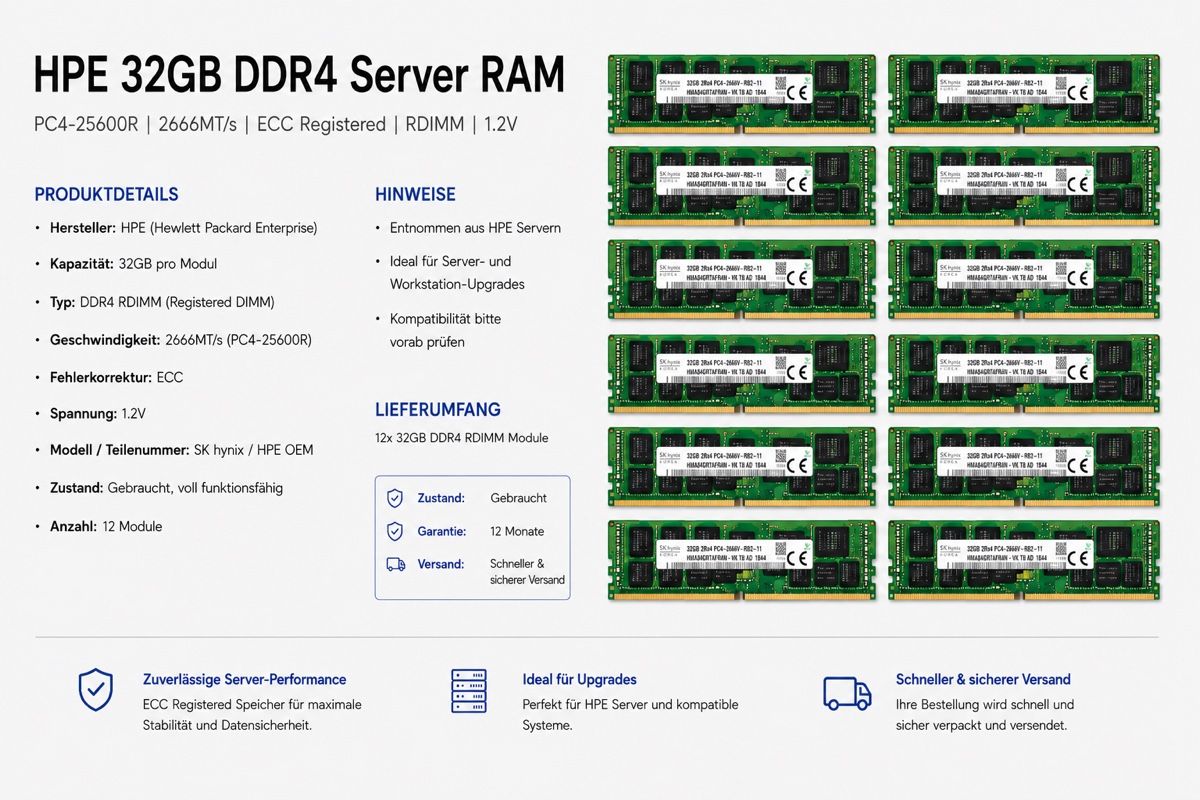Click the description 'Ihre Bestellung wird schnell und sicher verpackt'

click(985, 715)
